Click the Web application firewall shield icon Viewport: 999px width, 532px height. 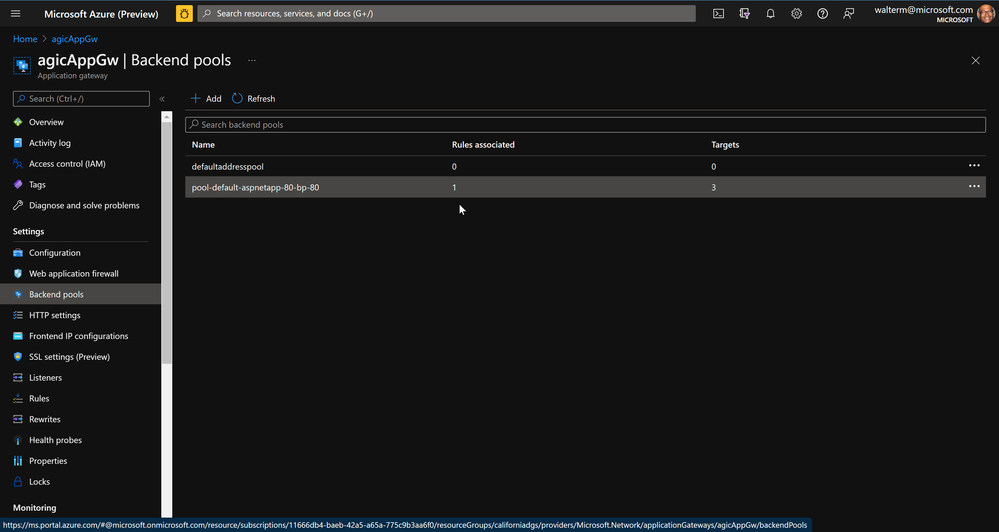(x=18, y=273)
